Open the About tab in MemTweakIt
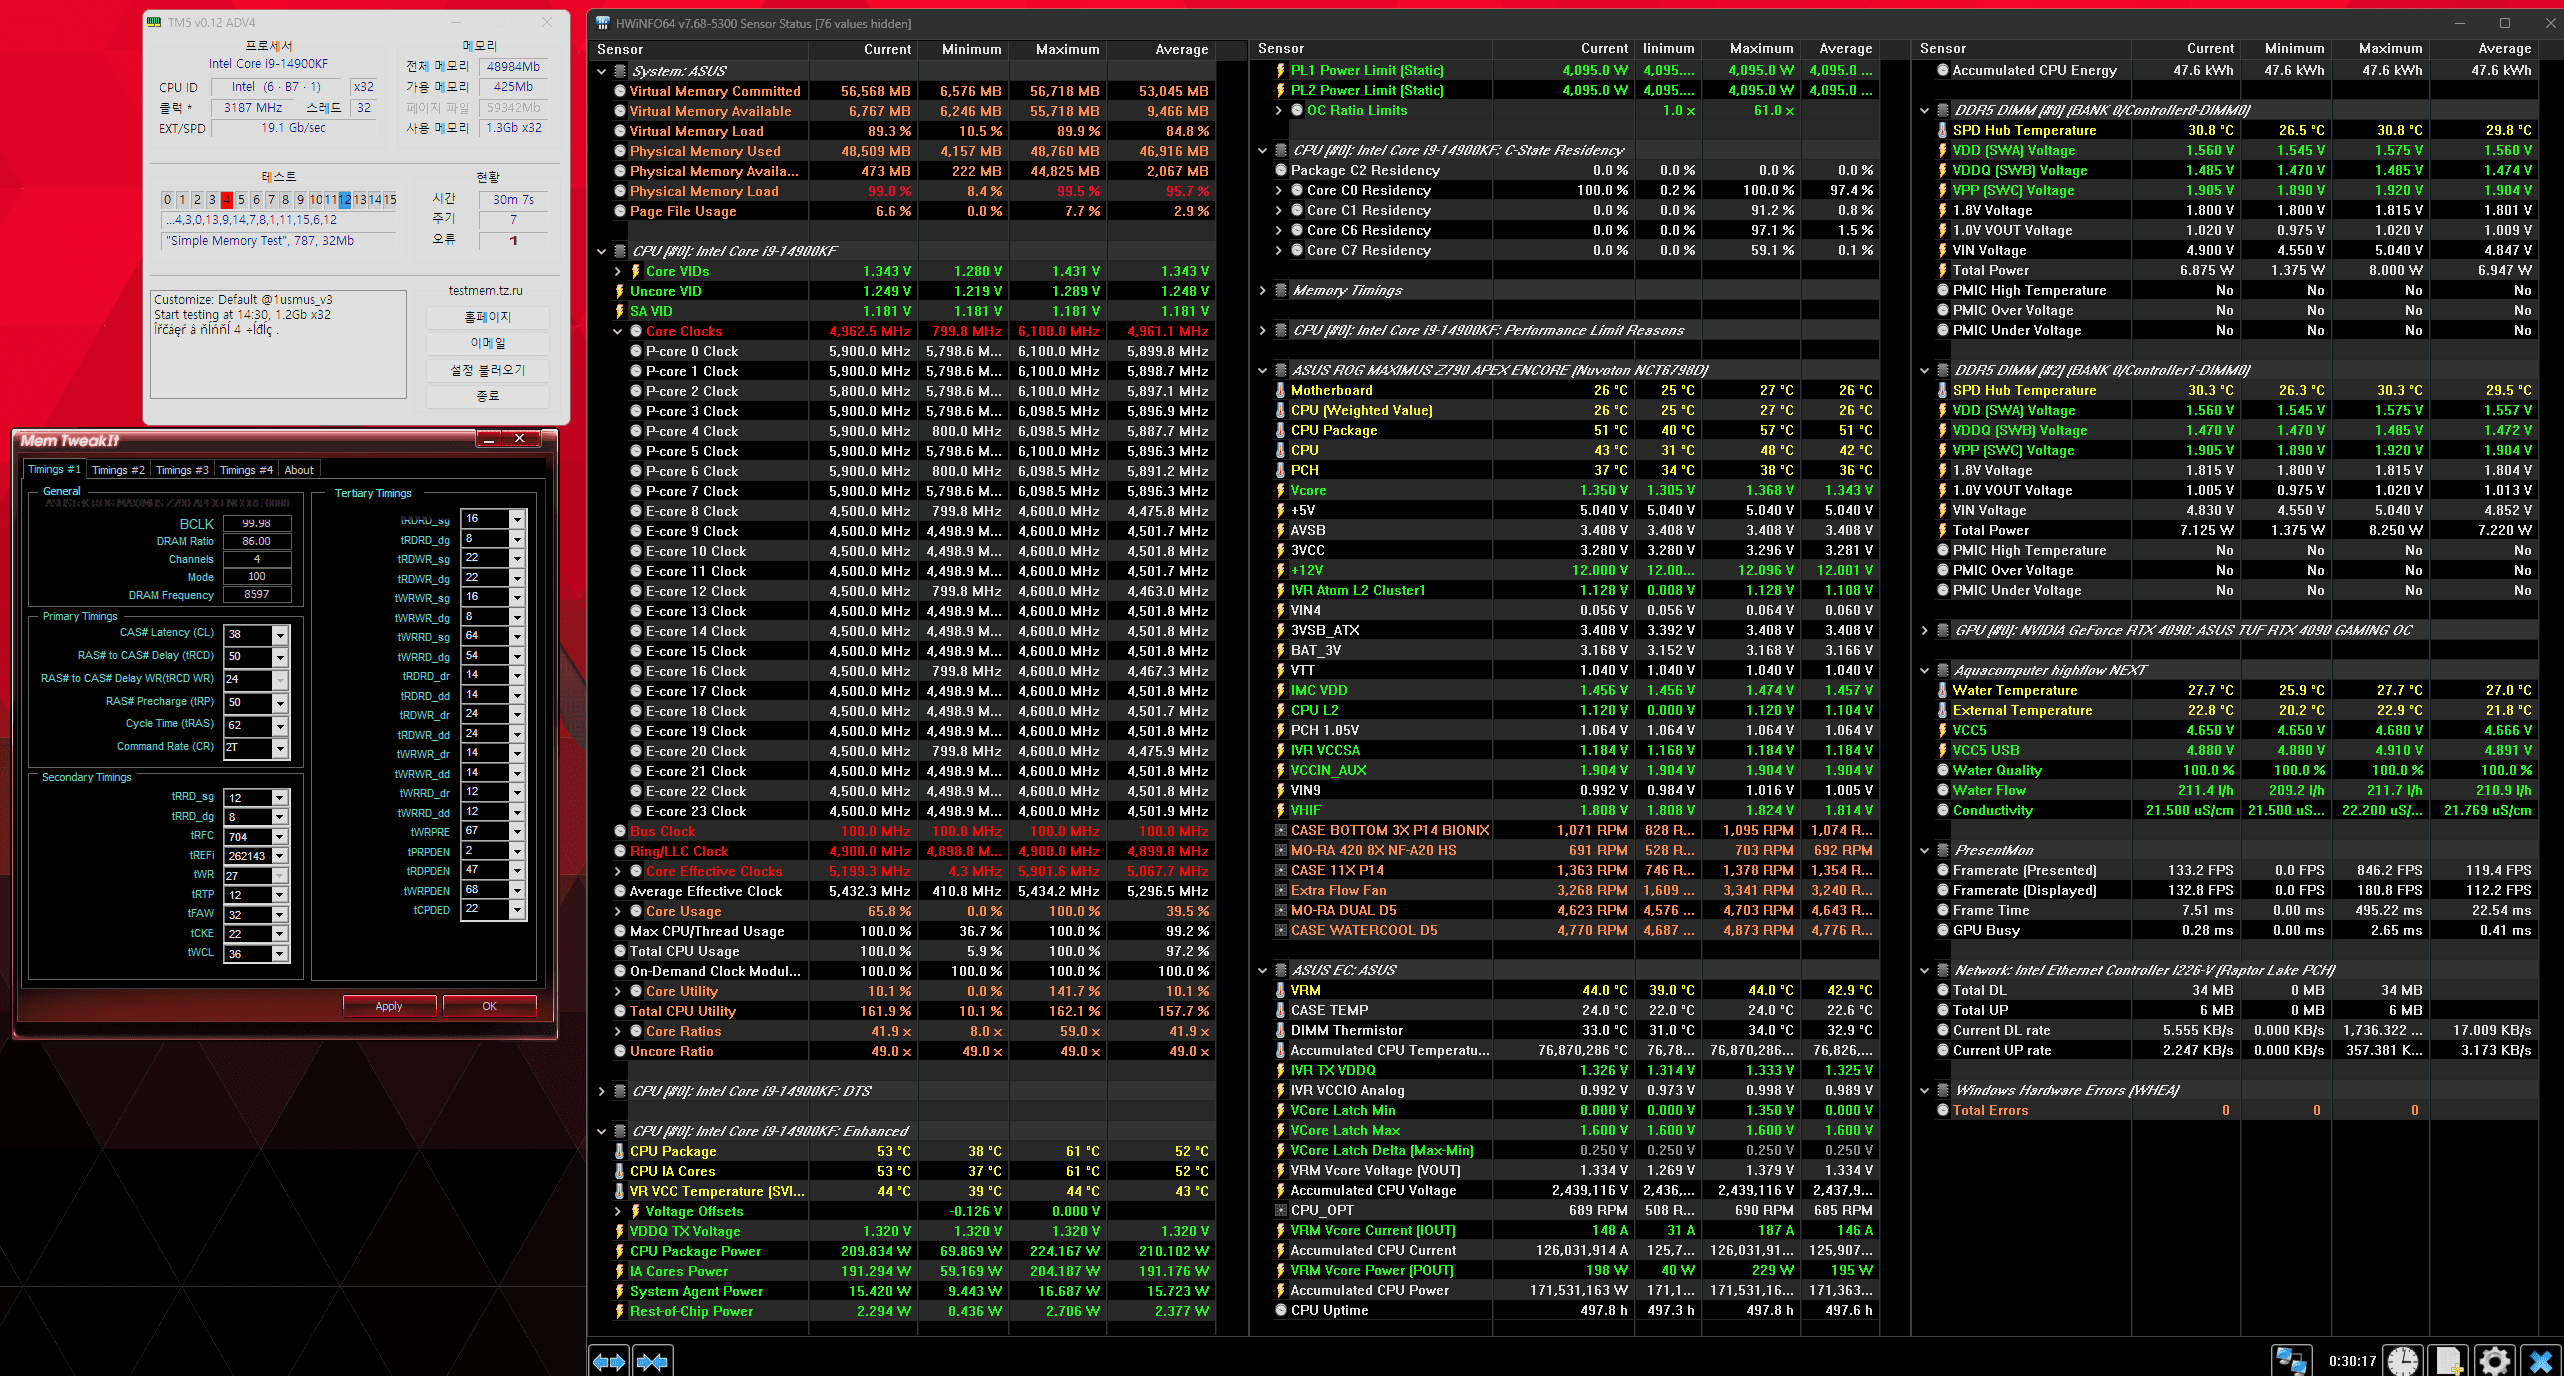The image size is (2564, 1376). [299, 470]
